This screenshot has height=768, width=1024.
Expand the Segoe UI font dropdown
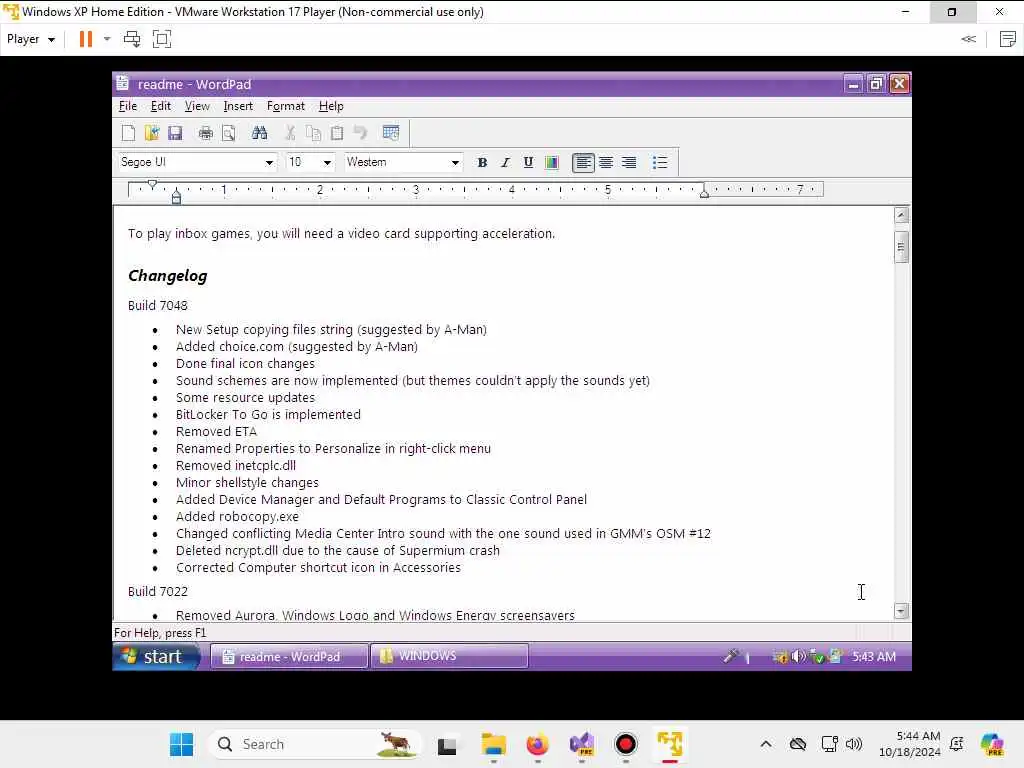pyautogui.click(x=268, y=163)
